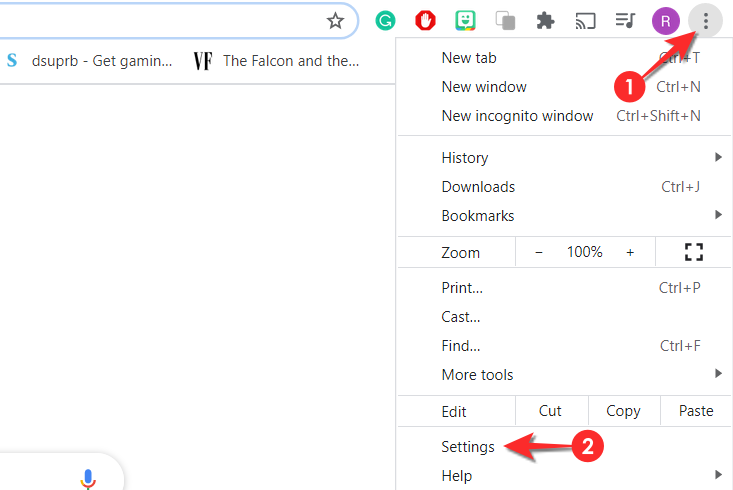The height and width of the screenshot is (490, 733).
Task: Open the dsuprb bookmark
Action: pos(90,61)
